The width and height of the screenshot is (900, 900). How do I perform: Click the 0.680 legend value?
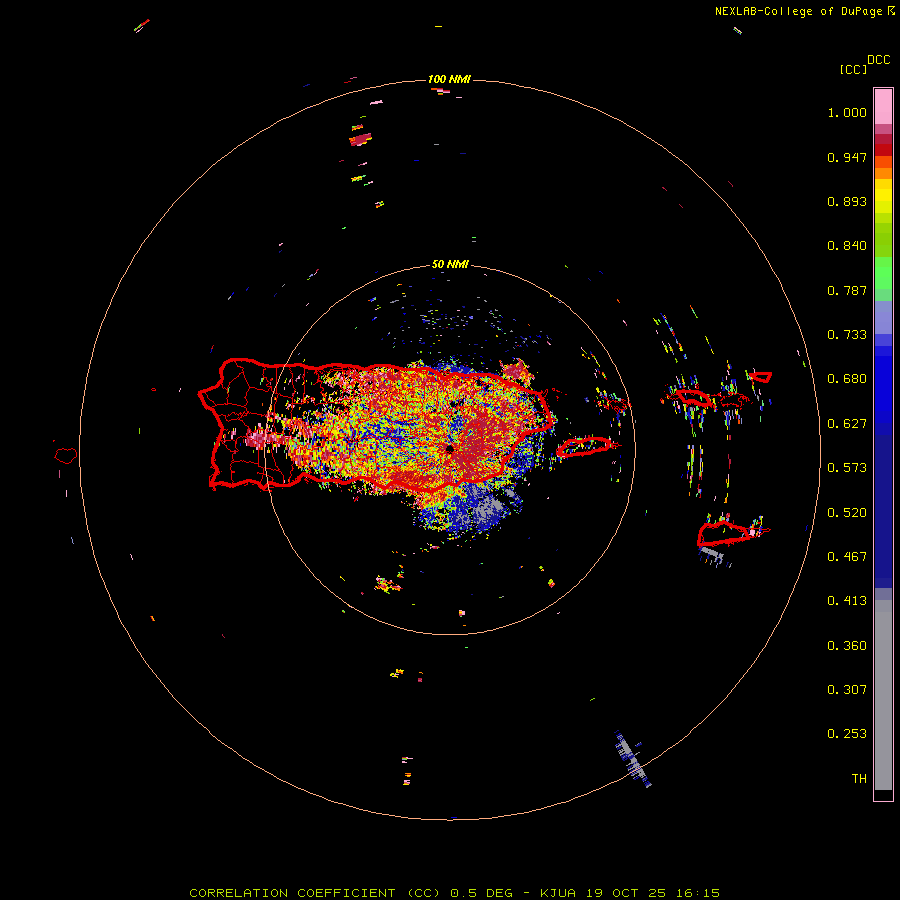point(847,379)
